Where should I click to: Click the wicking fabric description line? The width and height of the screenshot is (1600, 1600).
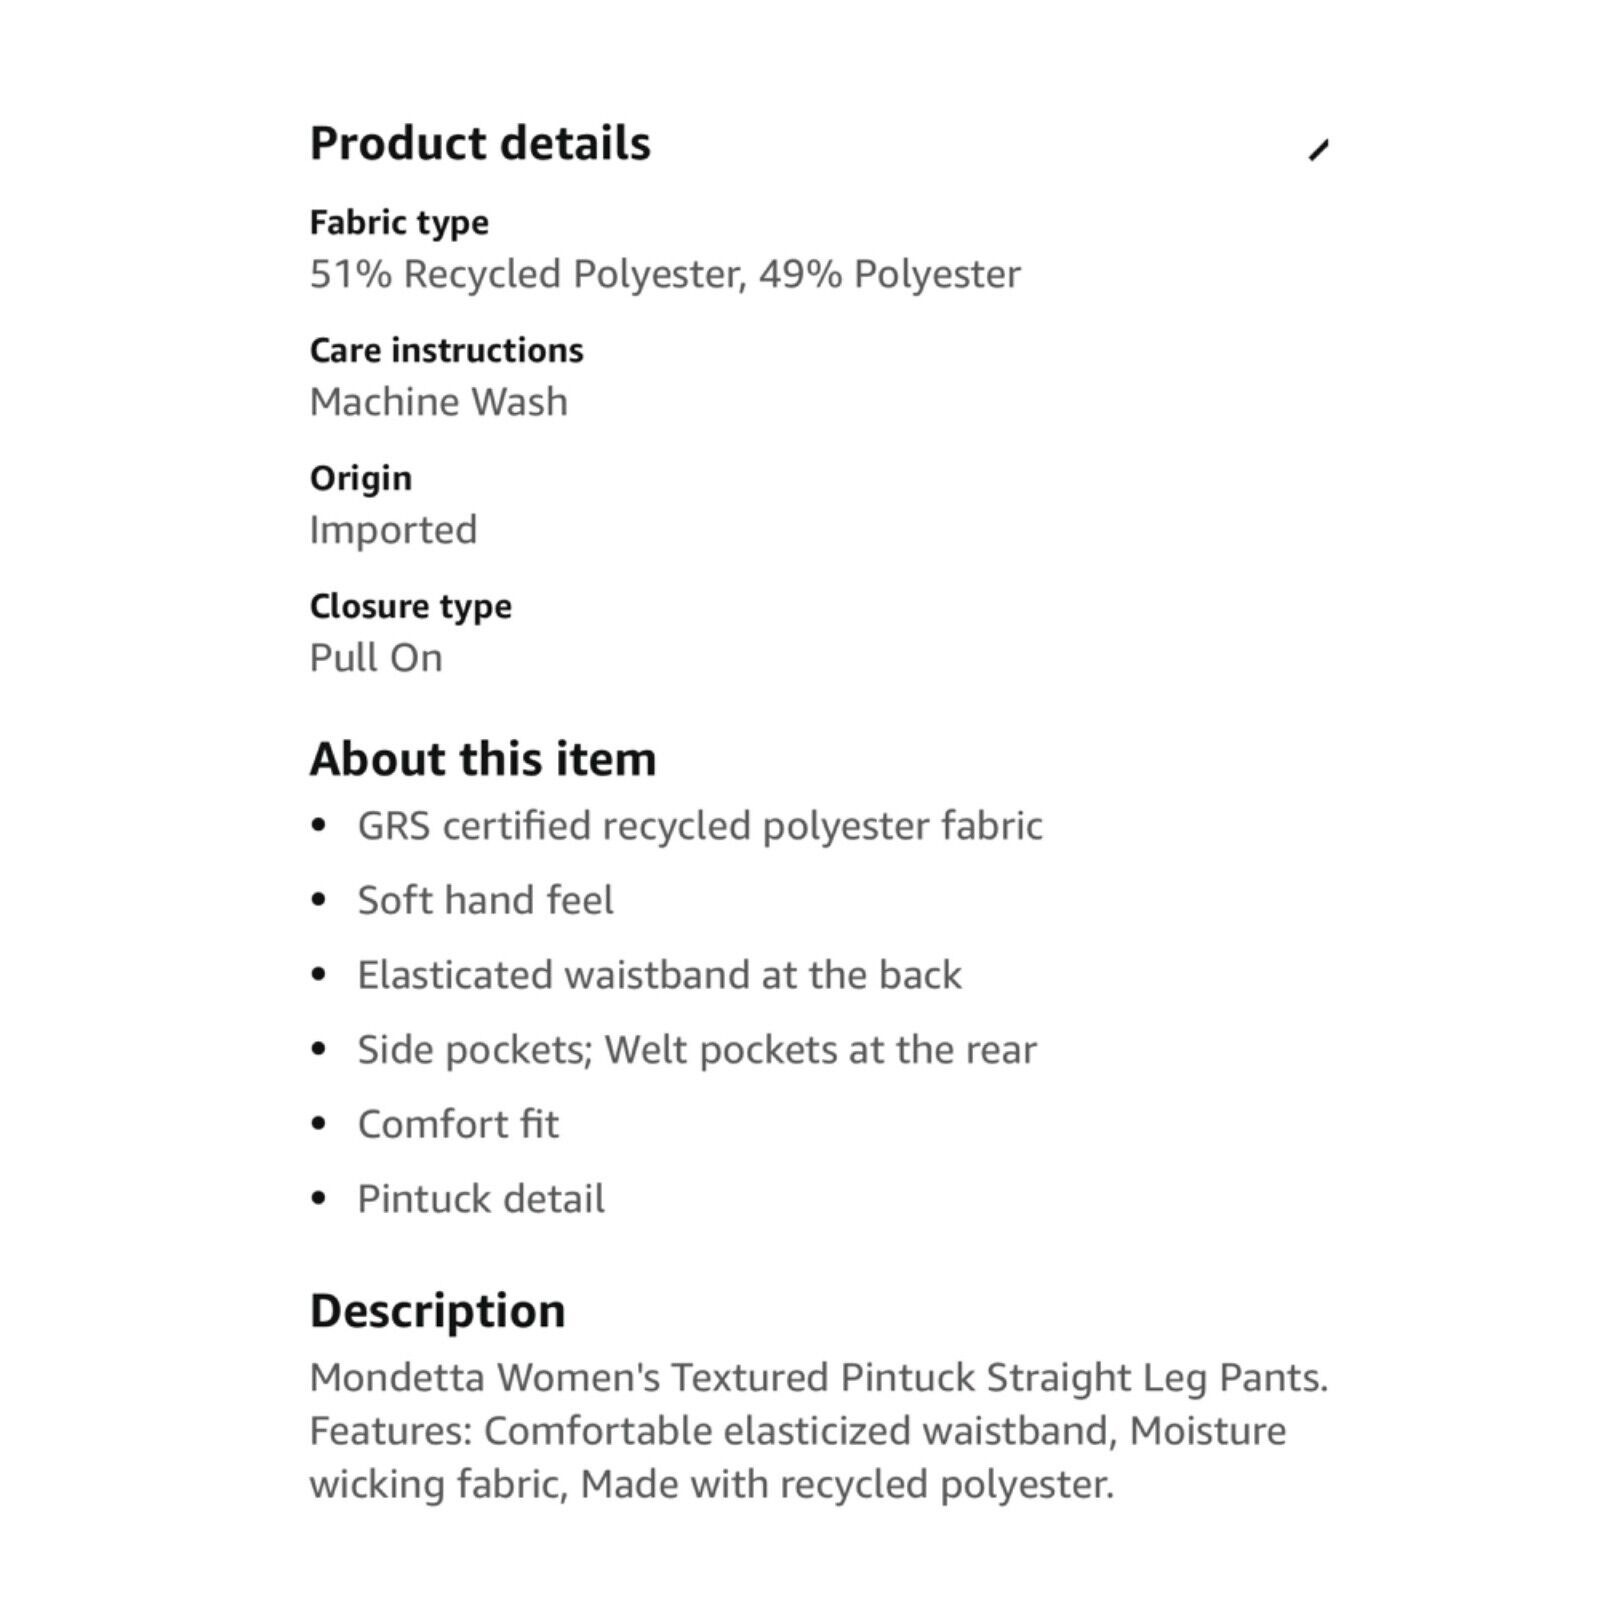point(711,1485)
